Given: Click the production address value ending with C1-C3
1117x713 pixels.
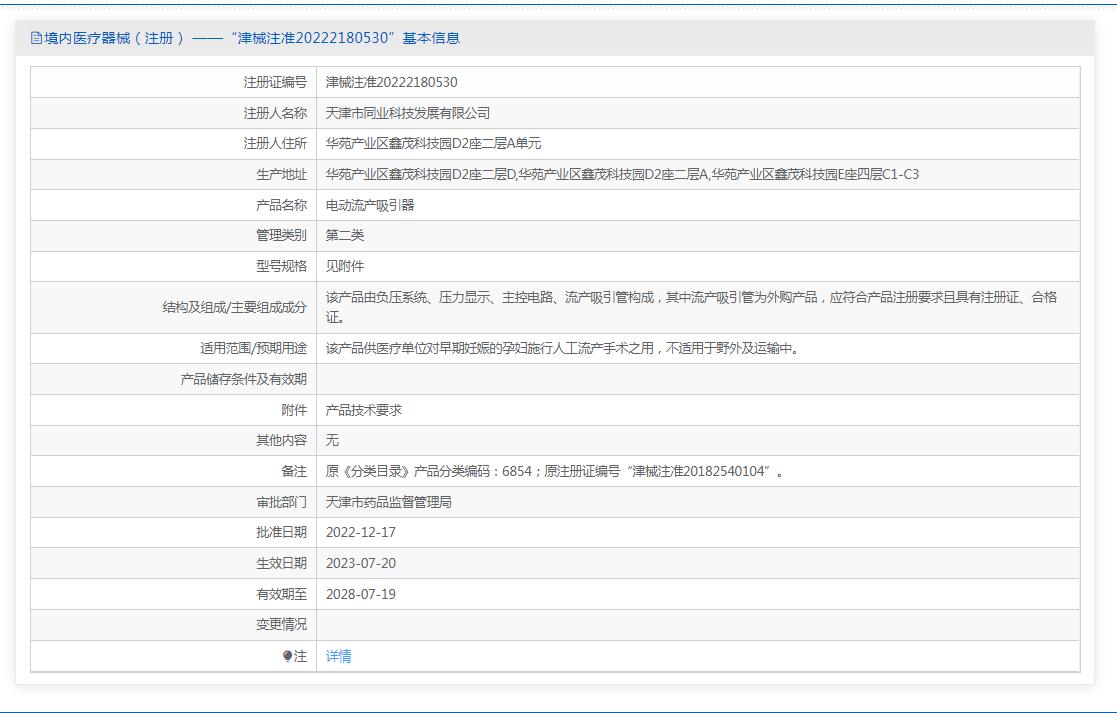Looking at the screenshot, I should pyautogui.click(x=621, y=174).
